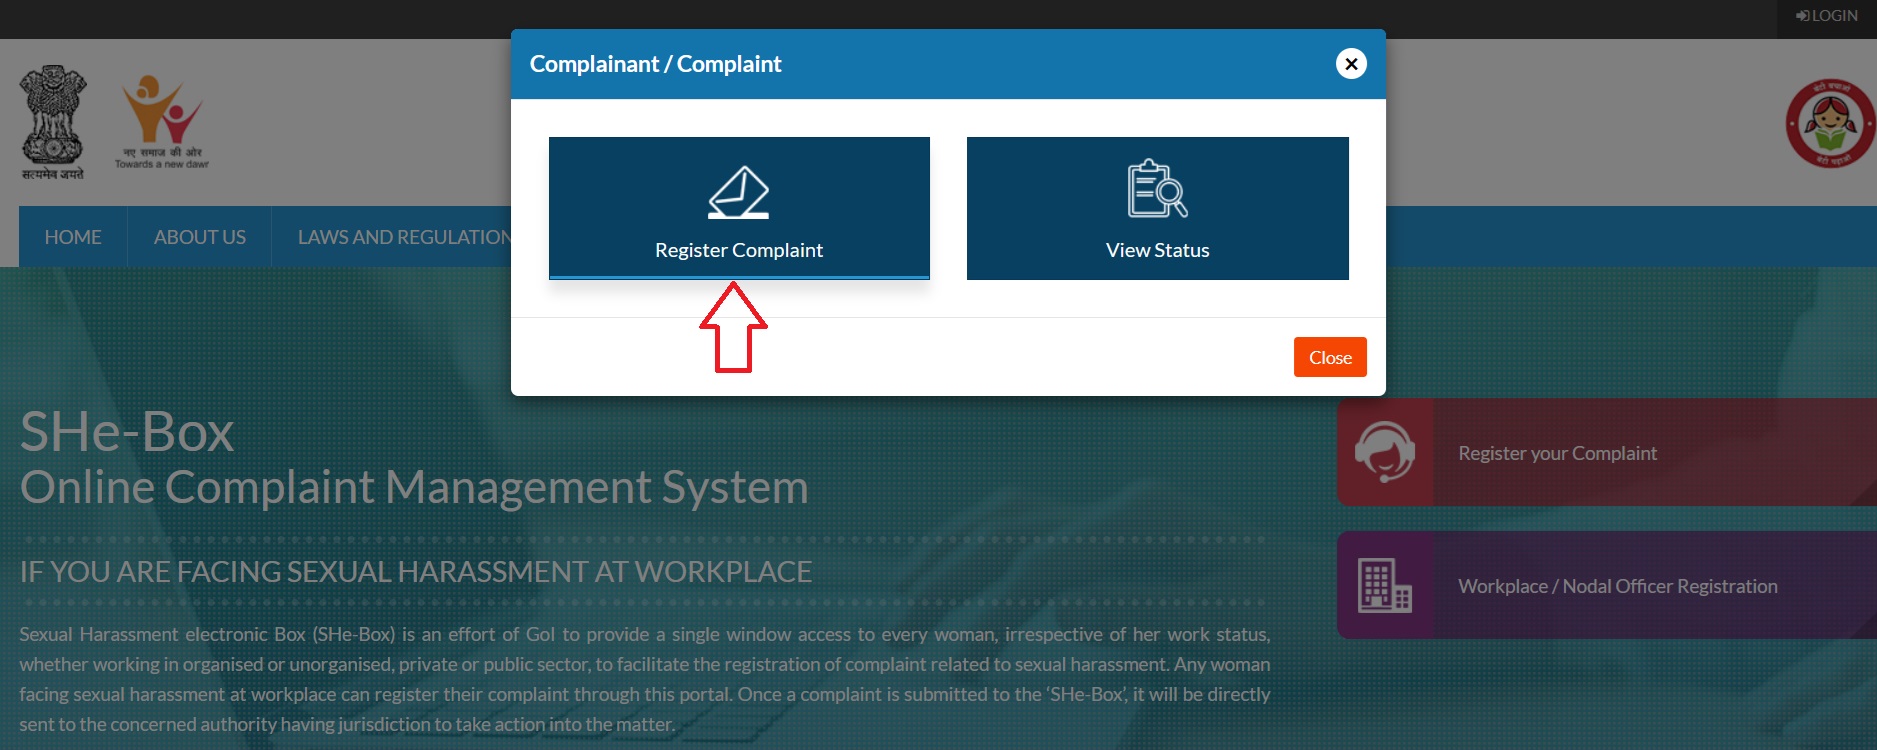Click the envelope icon for Register Complaint
This screenshot has height=750, width=1877.
738,192
